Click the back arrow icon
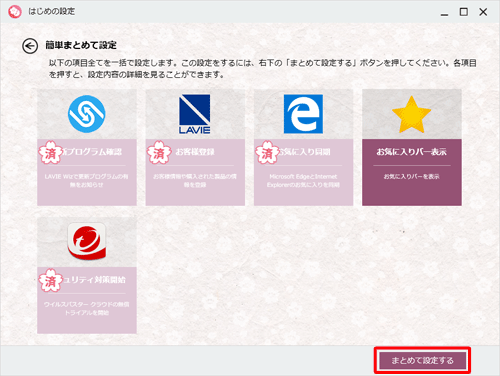The image size is (500, 376). (x=30, y=46)
